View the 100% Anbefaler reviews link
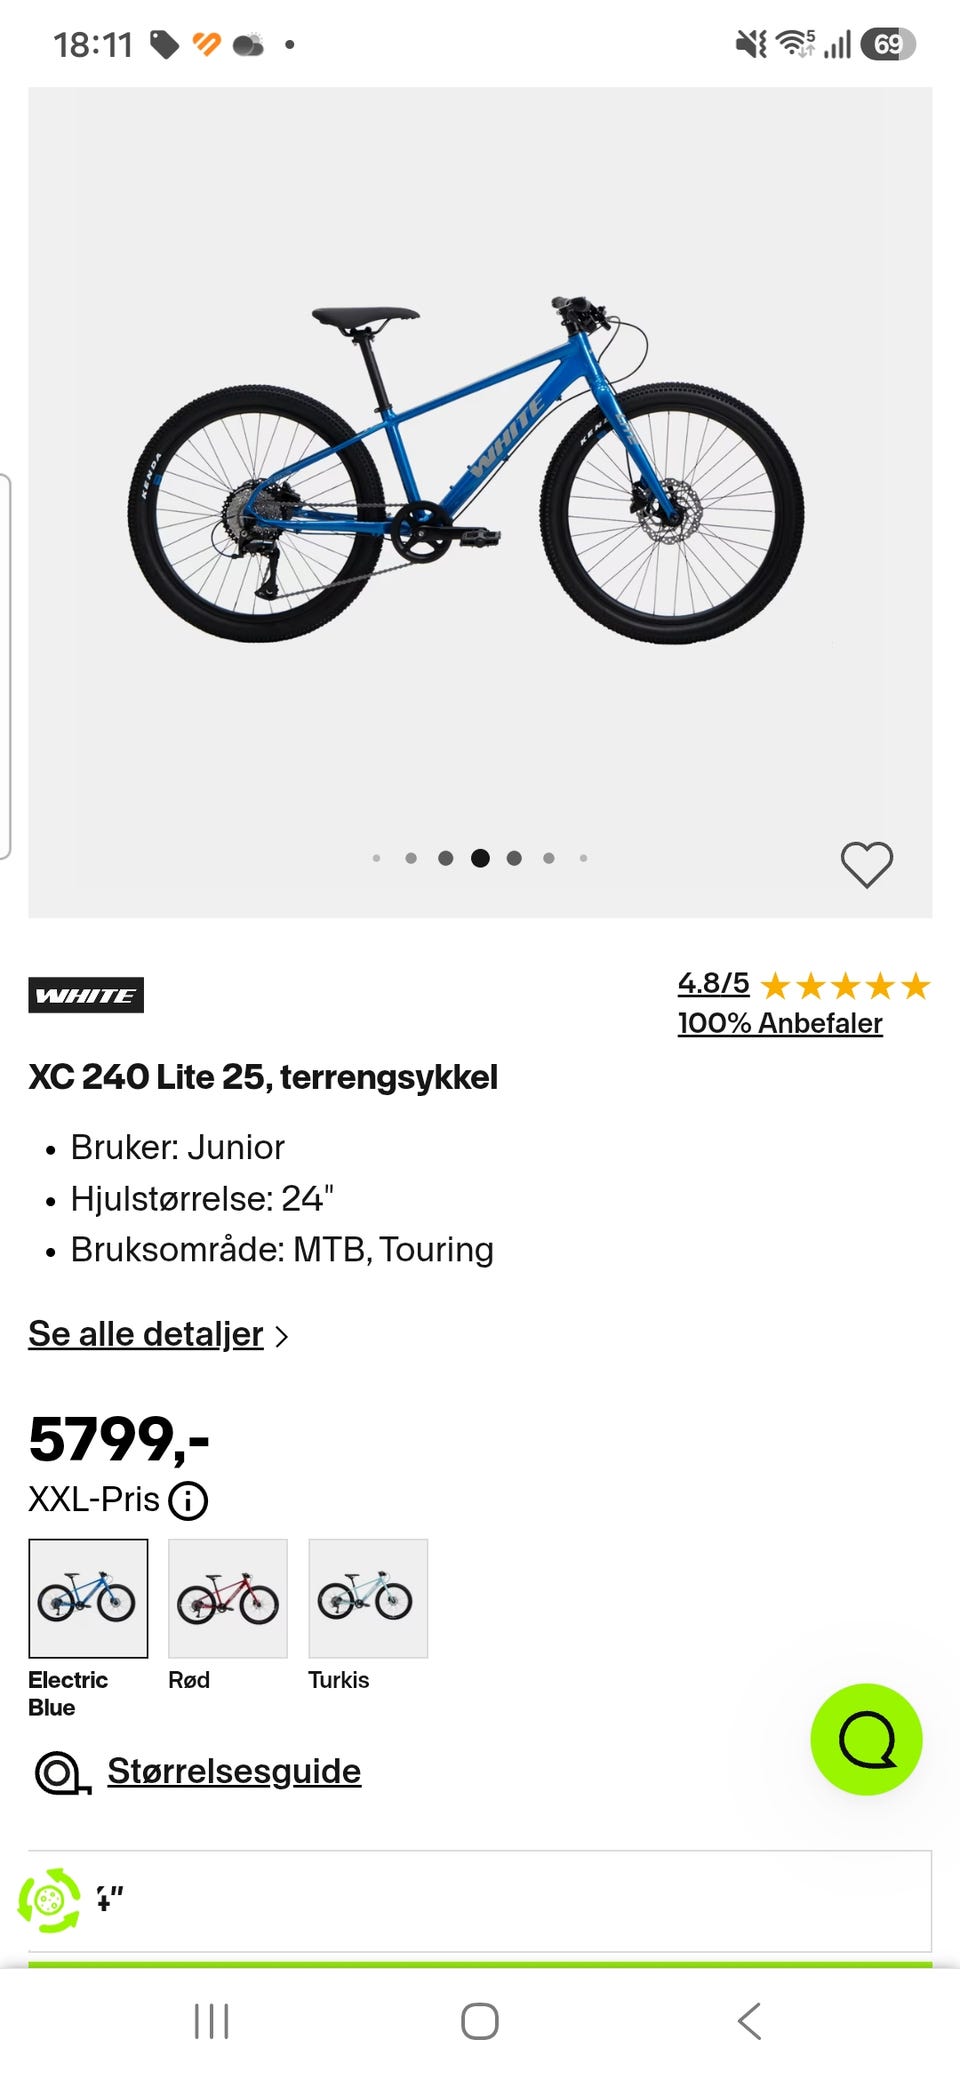The width and height of the screenshot is (960, 2080). coord(780,1023)
